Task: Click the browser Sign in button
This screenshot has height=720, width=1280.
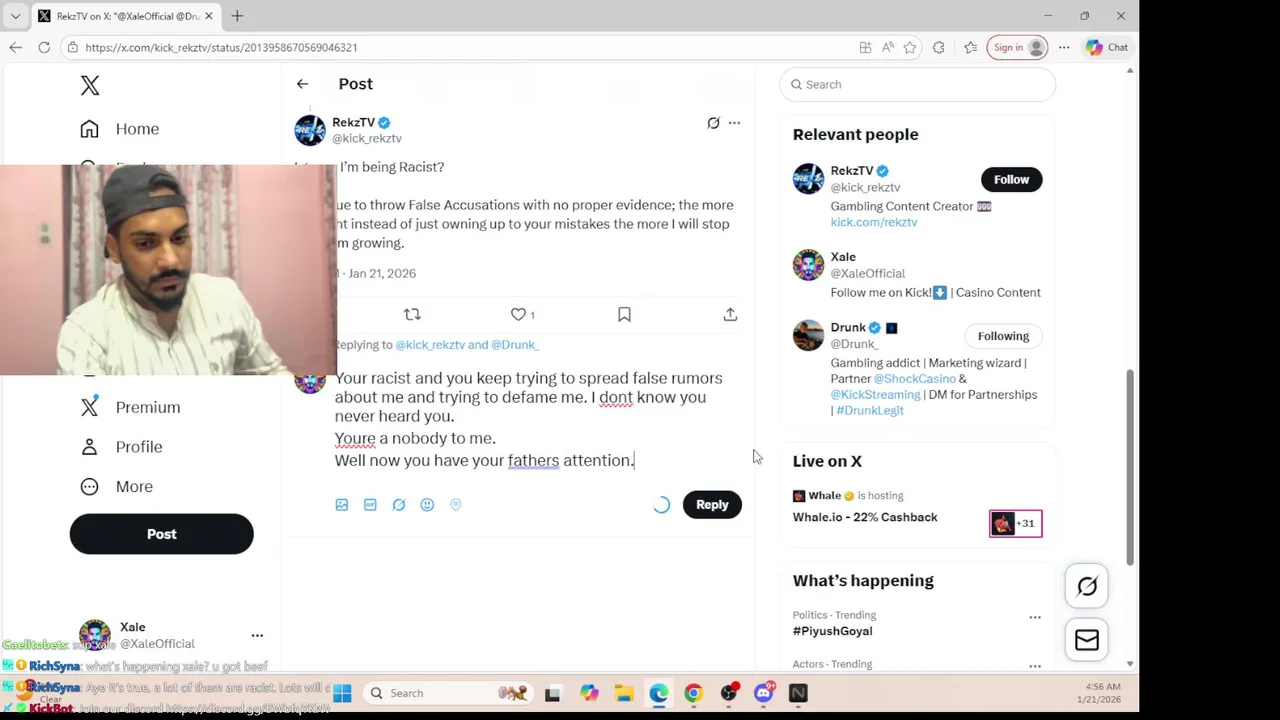Action: click(x=1017, y=47)
